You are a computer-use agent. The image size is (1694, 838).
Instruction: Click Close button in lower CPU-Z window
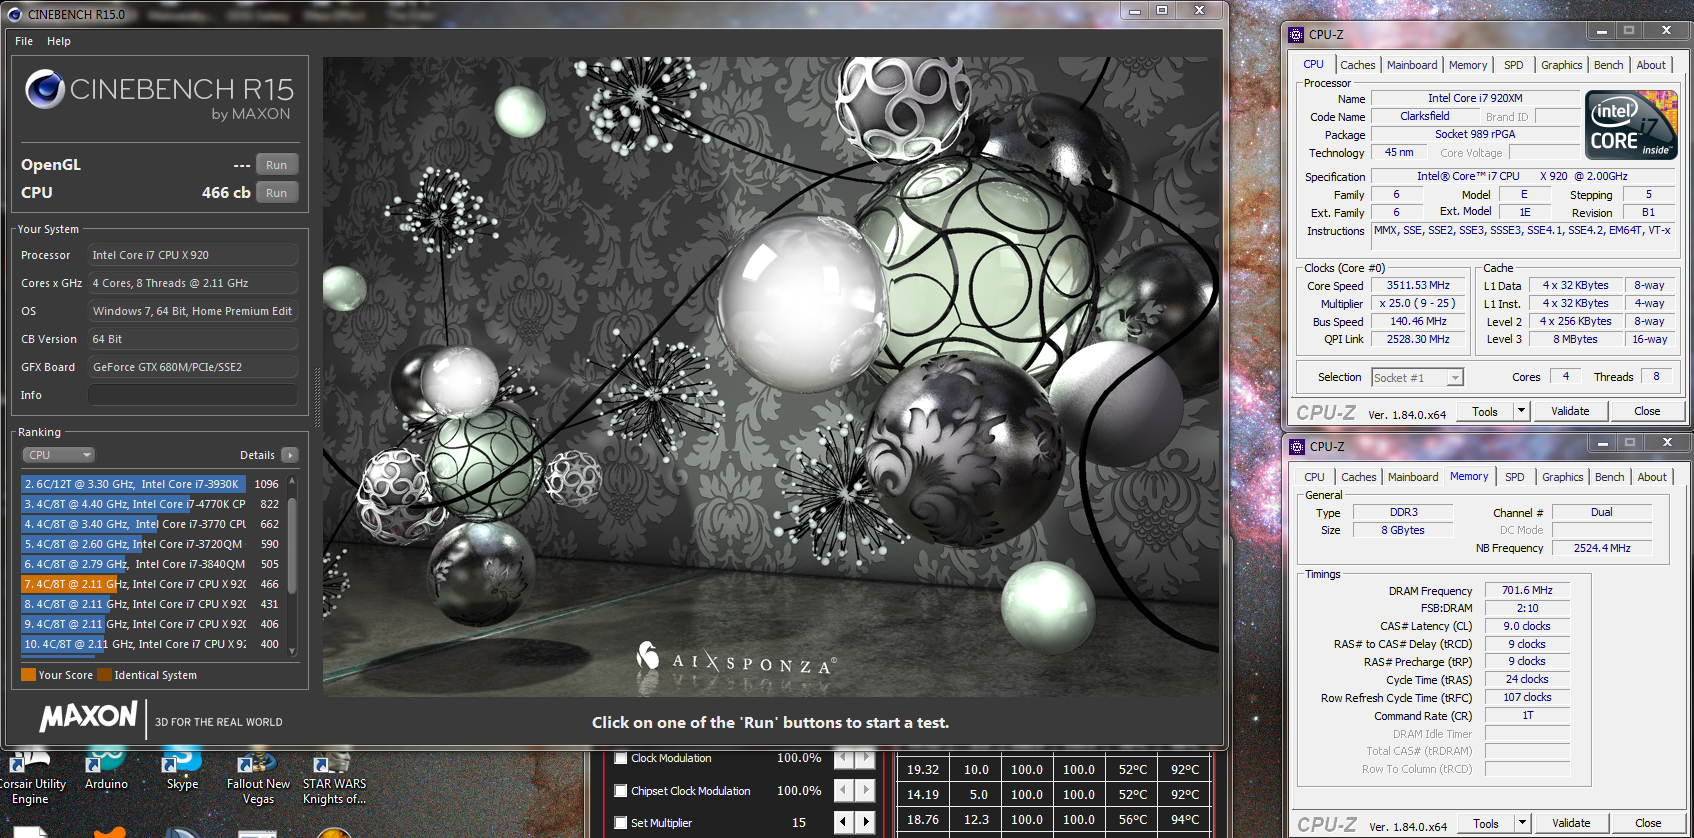coord(1648,823)
